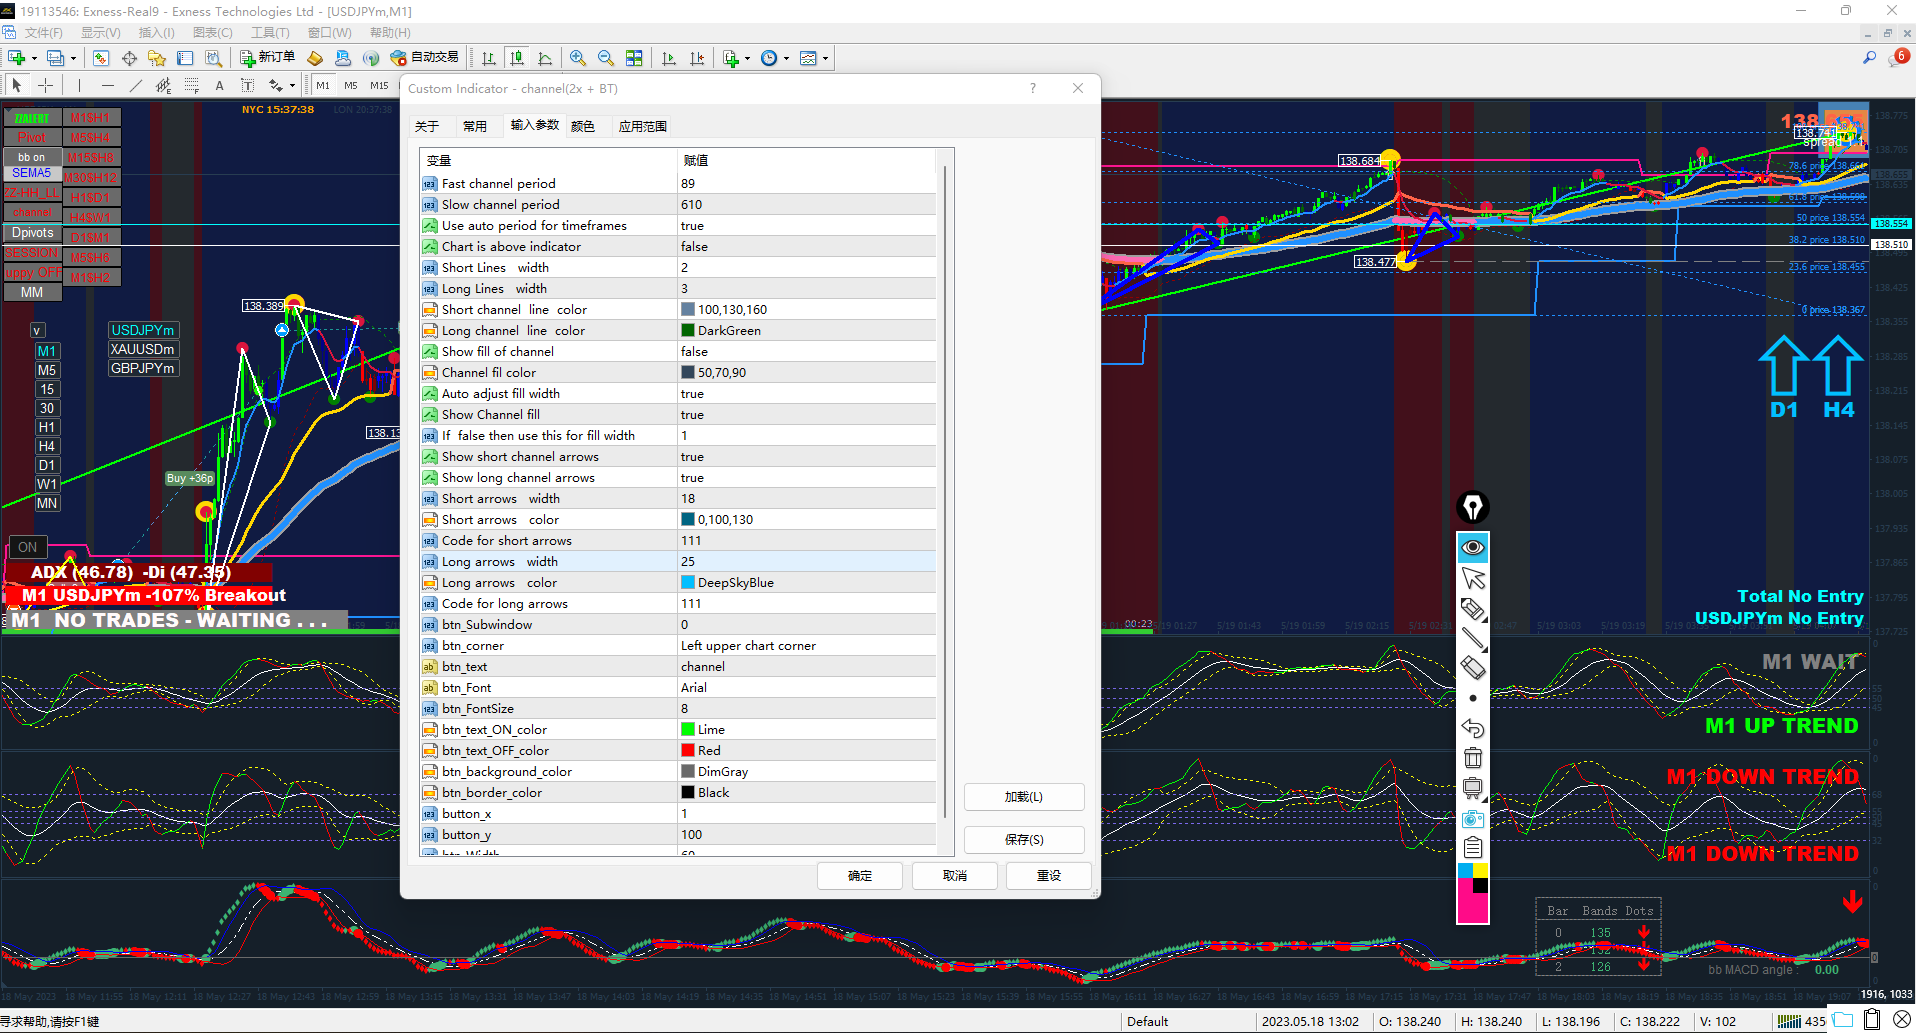Screen dimensions: 1916x1033
Task: Select the crosshair tool in toolbar
Action: [45, 85]
